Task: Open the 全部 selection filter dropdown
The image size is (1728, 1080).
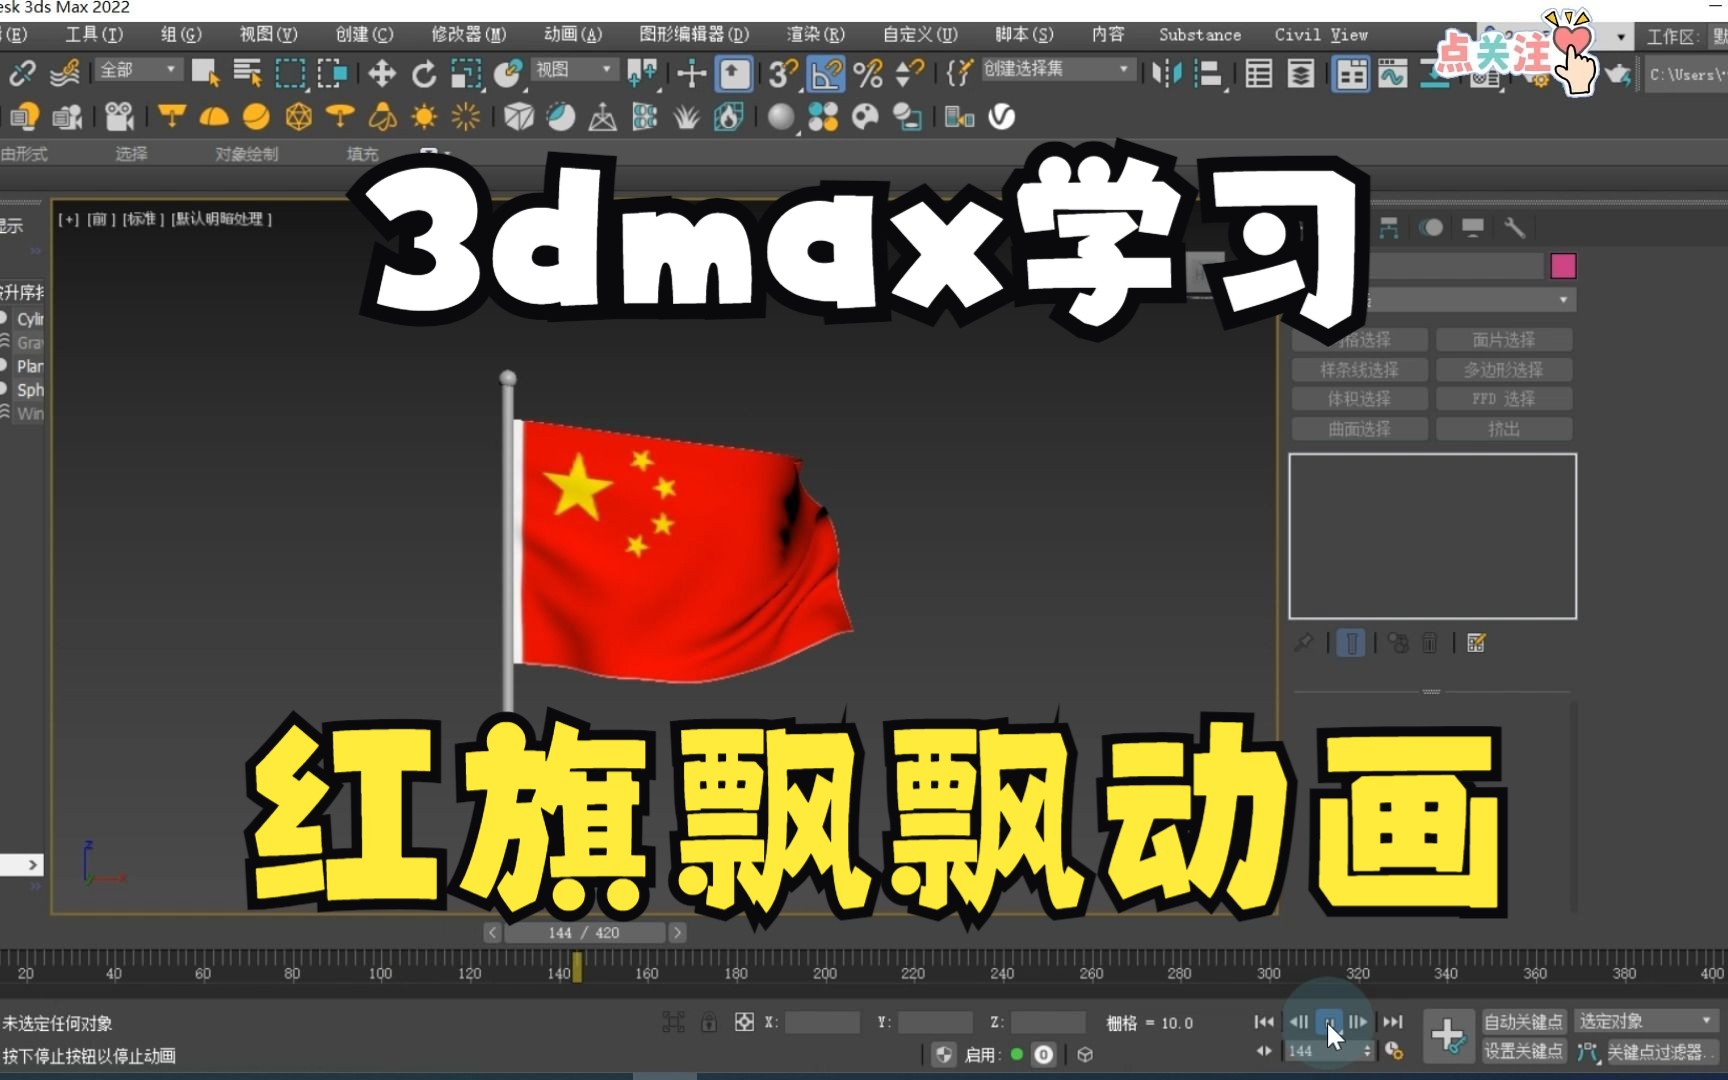Action: click(x=137, y=70)
